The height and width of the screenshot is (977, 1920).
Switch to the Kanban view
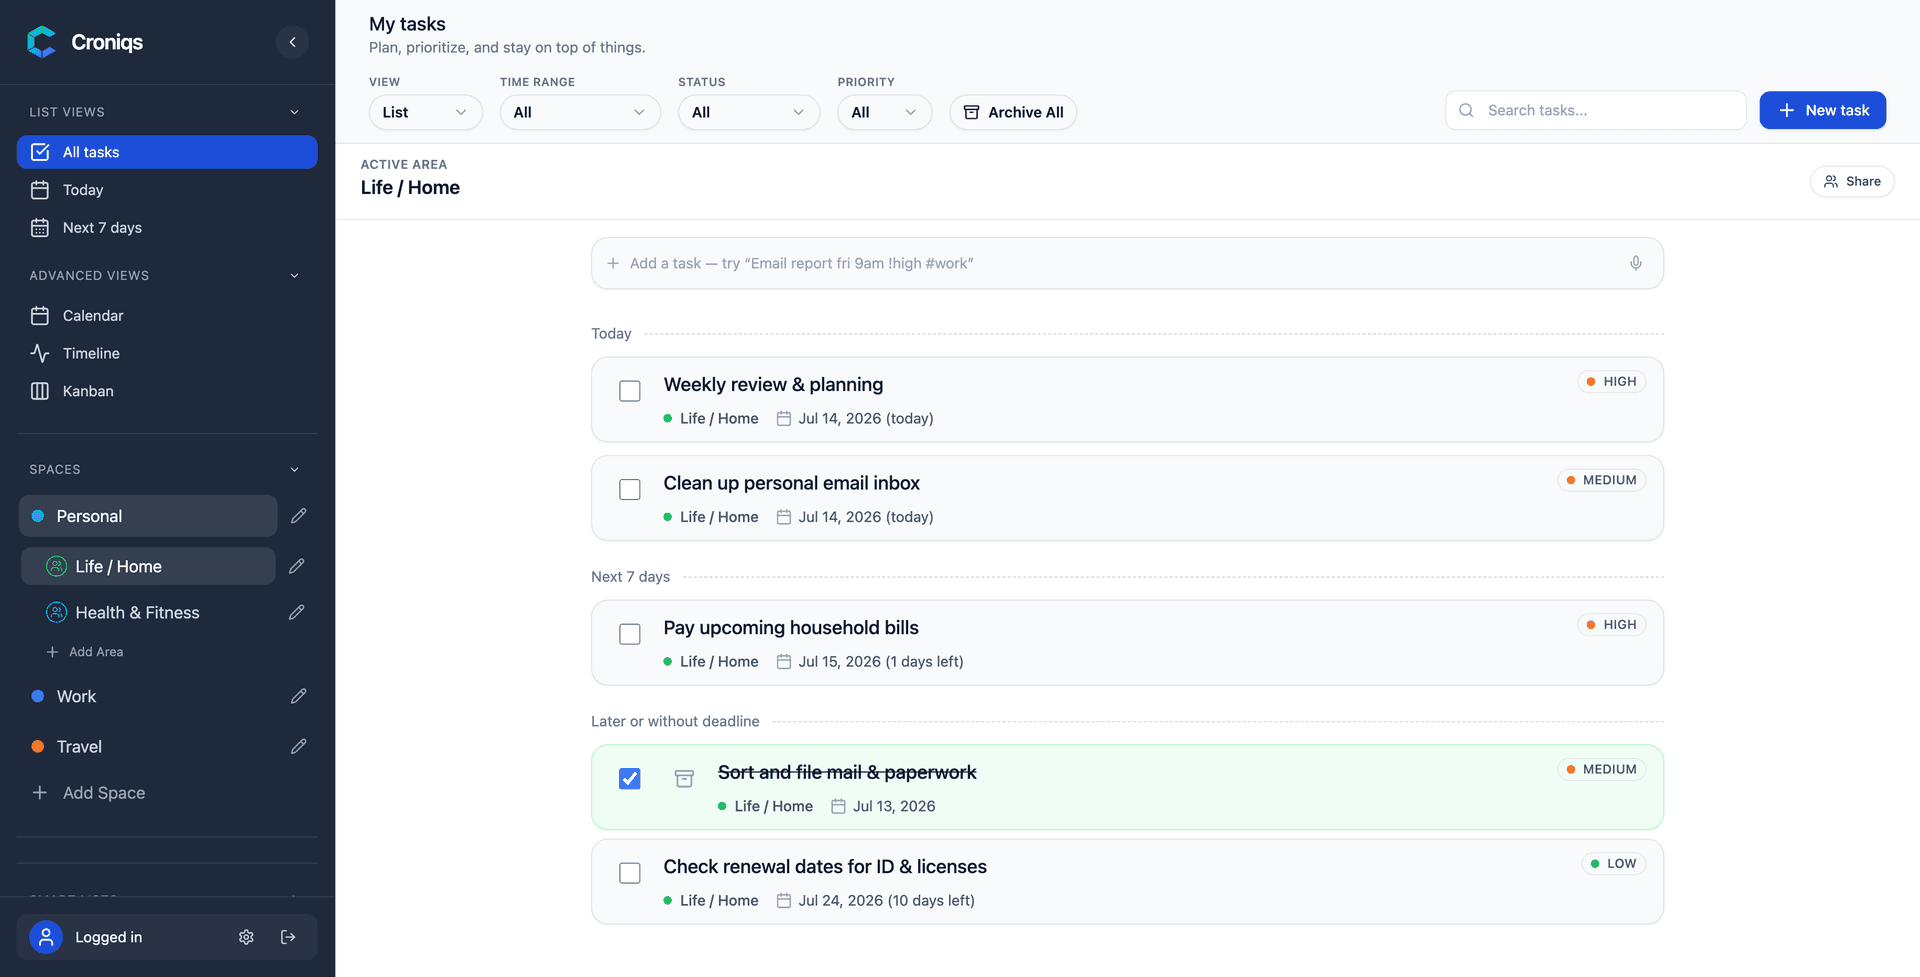(x=167, y=391)
